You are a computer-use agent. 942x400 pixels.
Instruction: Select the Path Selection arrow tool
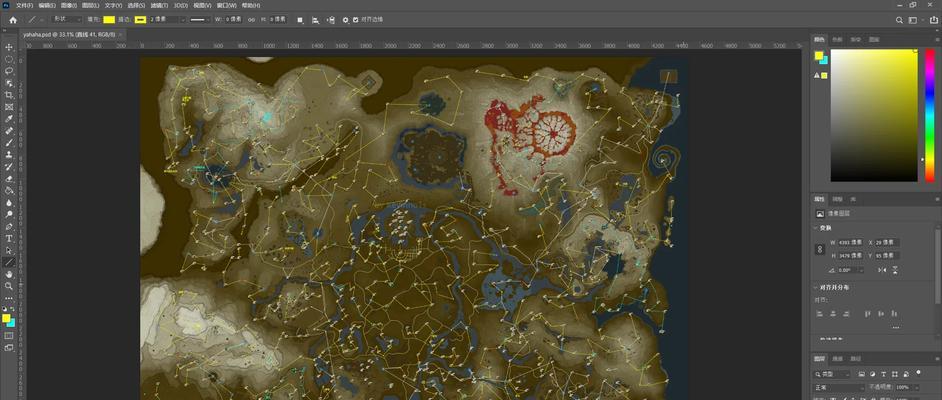coord(9,250)
